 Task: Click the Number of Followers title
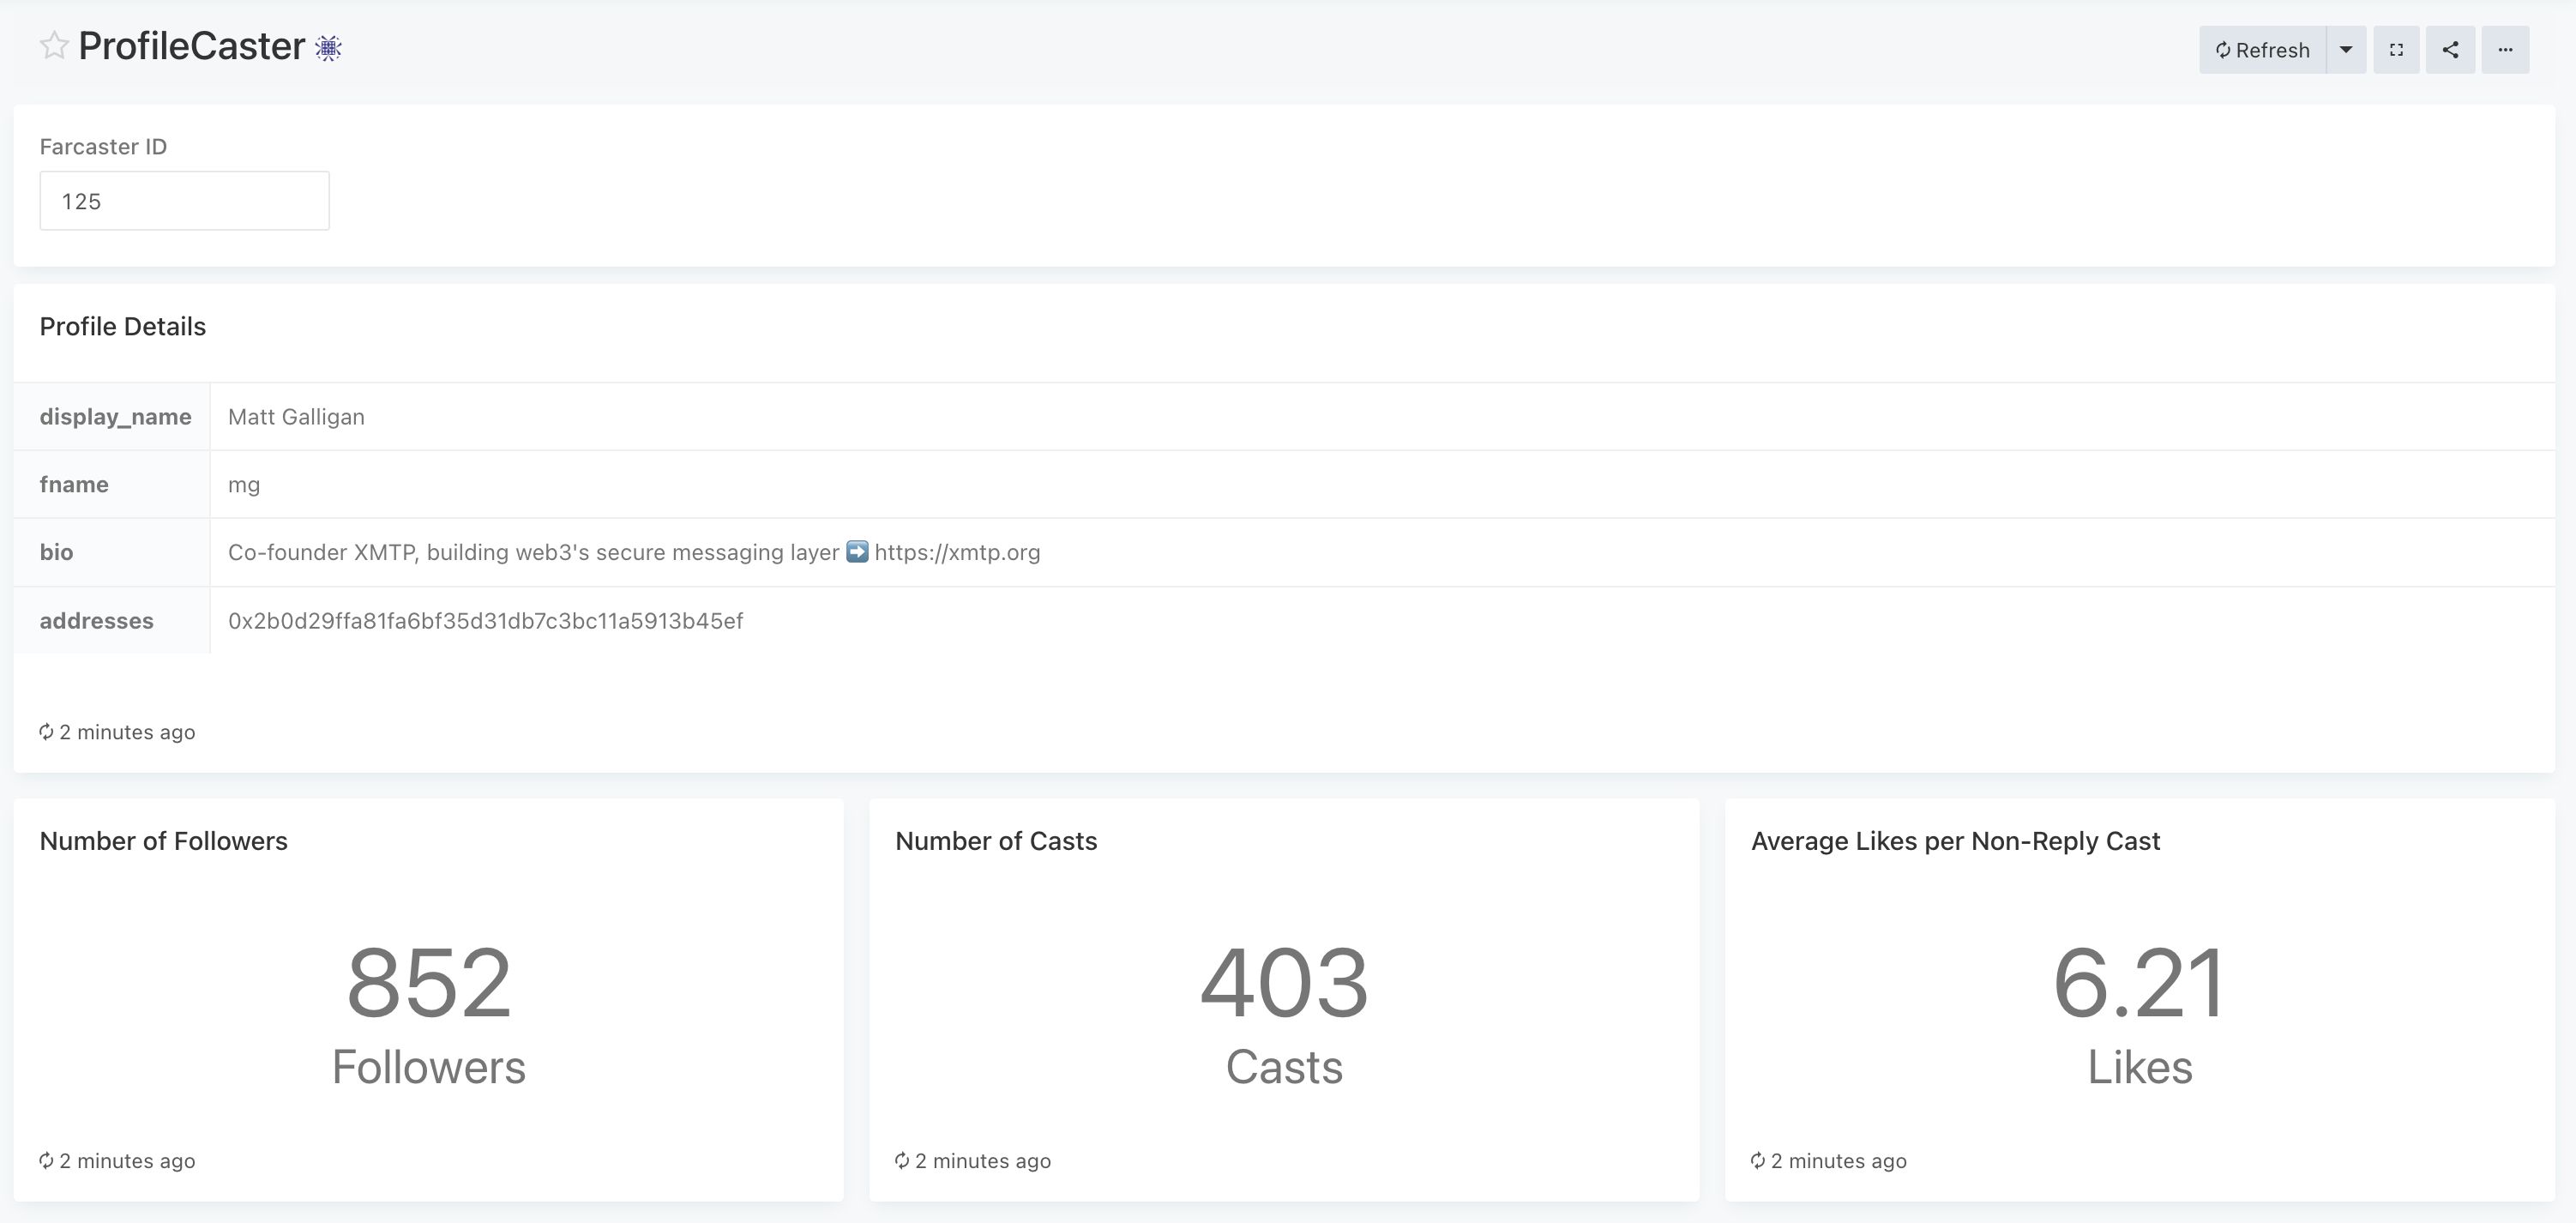[163, 841]
